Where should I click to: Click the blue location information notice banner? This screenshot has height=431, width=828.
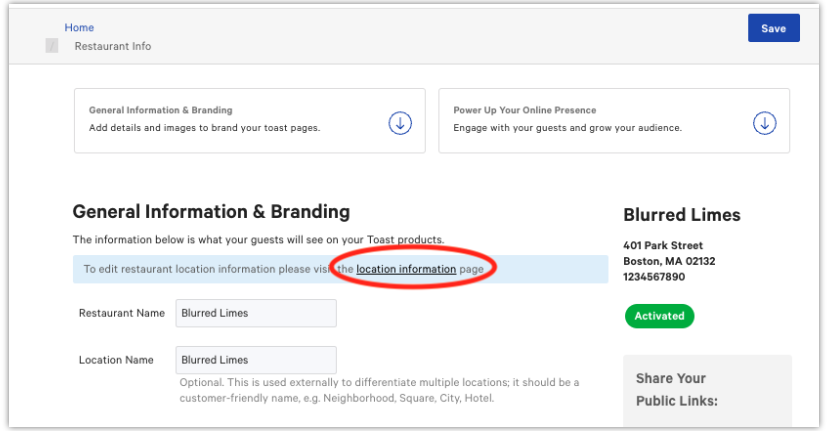(340, 269)
